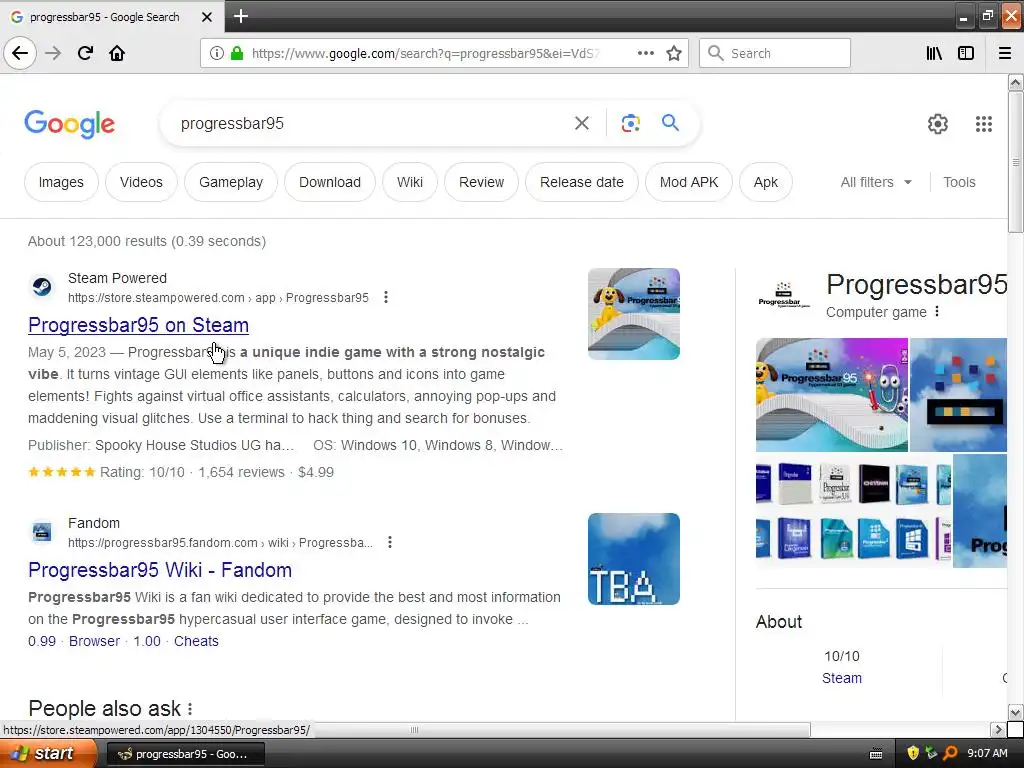Open the Firefox hamburger menu

pyautogui.click(x=1005, y=53)
